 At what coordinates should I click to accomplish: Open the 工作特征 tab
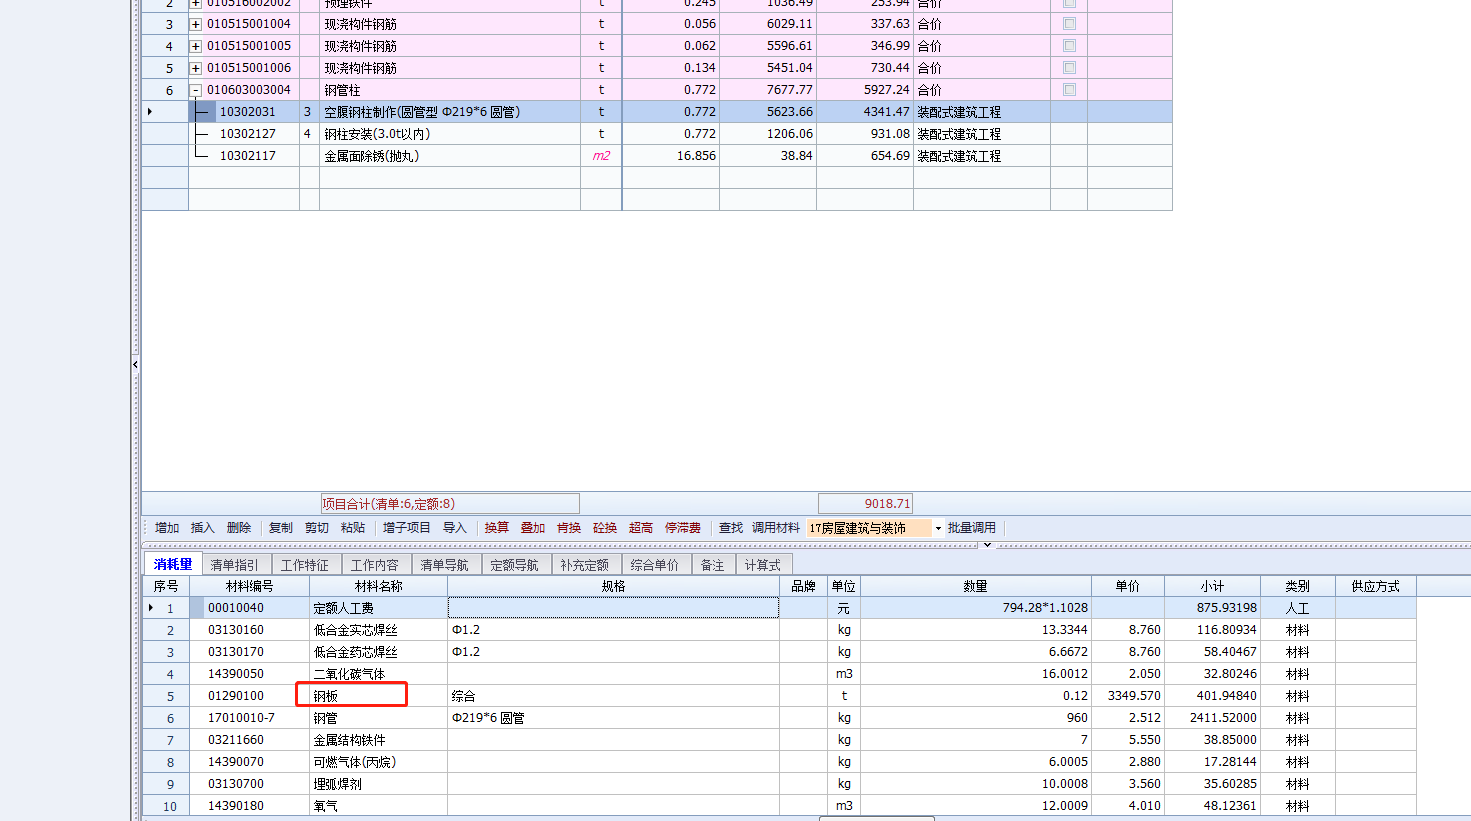pos(305,565)
